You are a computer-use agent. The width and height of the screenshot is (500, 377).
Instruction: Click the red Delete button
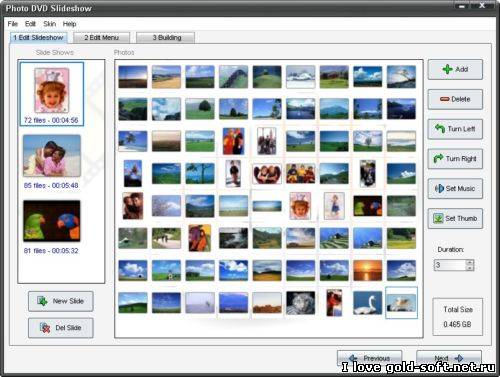[455, 99]
